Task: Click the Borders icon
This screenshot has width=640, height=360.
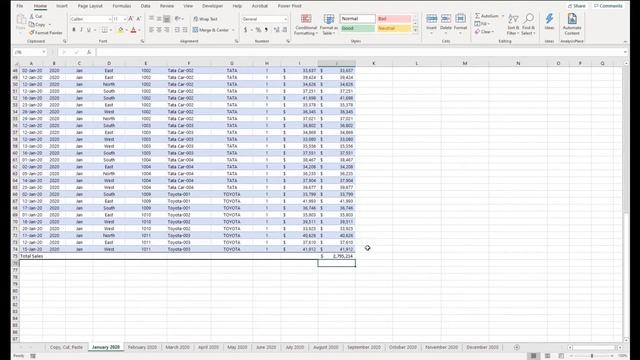Action: click(104, 30)
